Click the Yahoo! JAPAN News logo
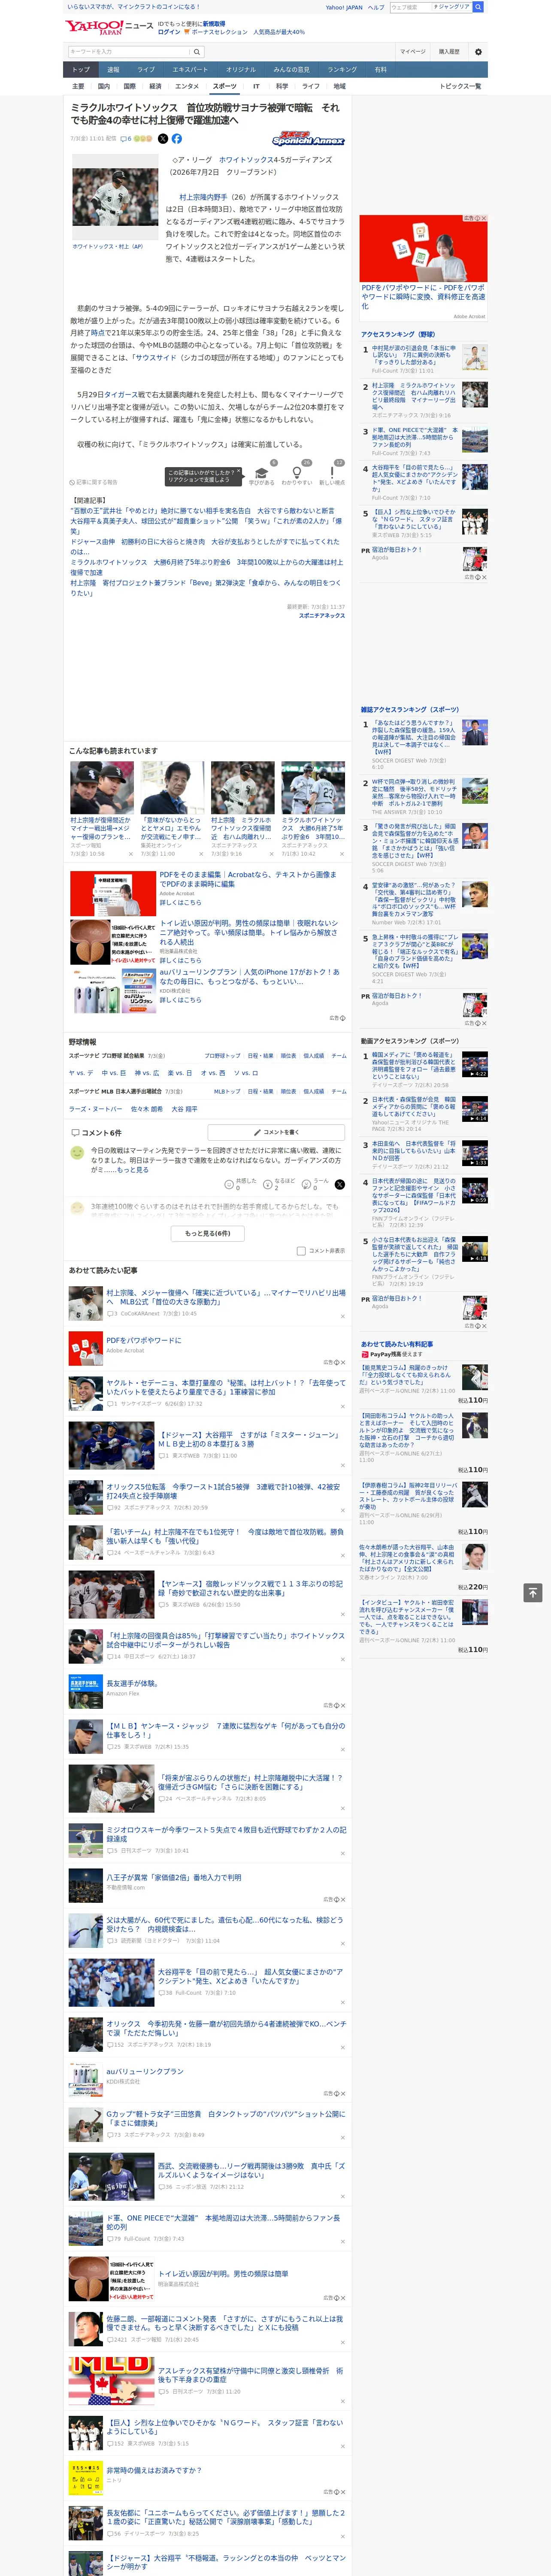 pos(109,27)
